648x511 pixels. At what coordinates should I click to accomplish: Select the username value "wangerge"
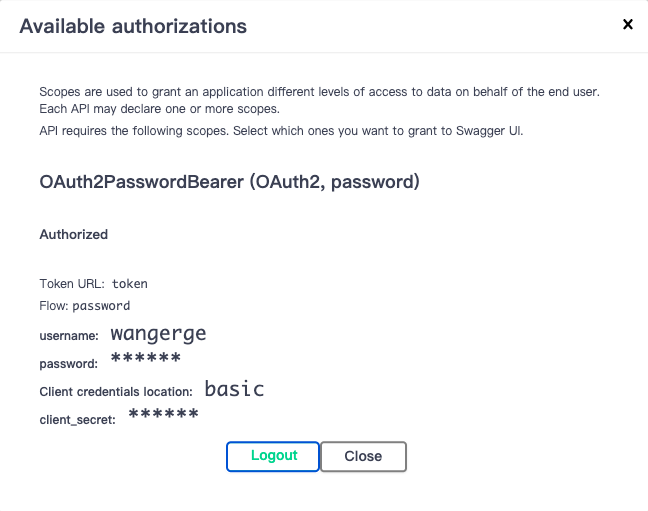(x=158, y=333)
